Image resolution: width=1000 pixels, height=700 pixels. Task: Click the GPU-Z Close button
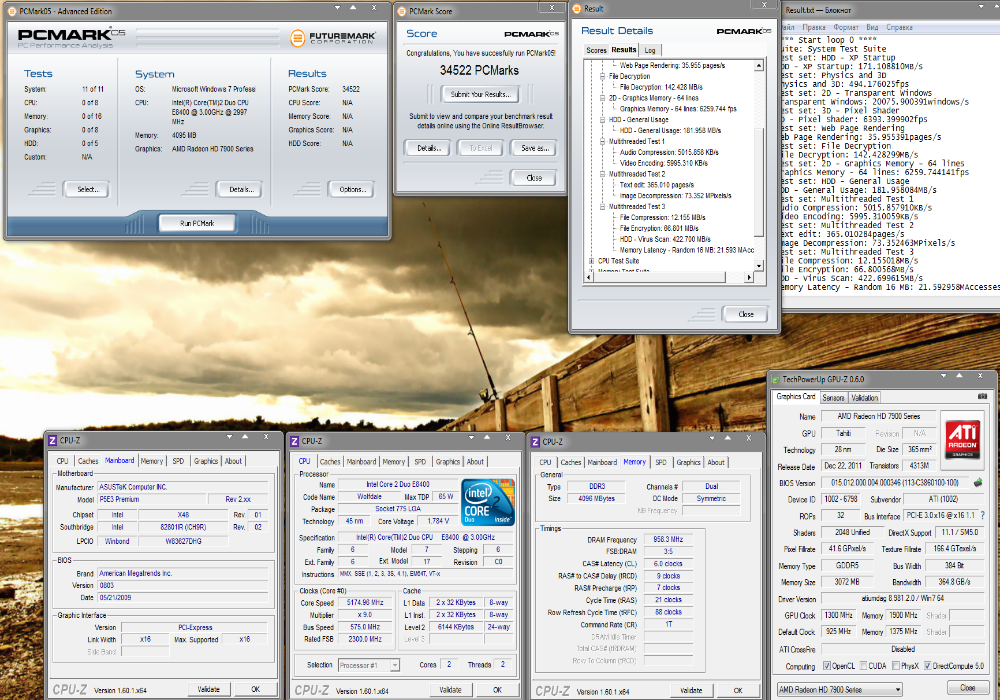click(967, 688)
